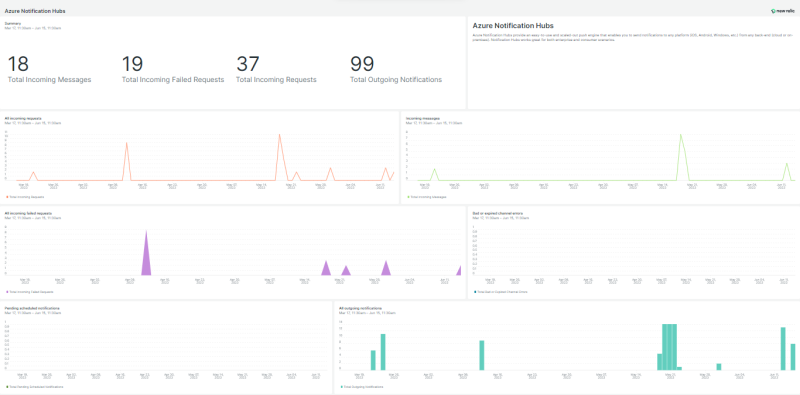Image resolution: width=800 pixels, height=395 pixels.
Task: Select the 18 Total Incoming Messages value
Action: [x=18, y=64]
